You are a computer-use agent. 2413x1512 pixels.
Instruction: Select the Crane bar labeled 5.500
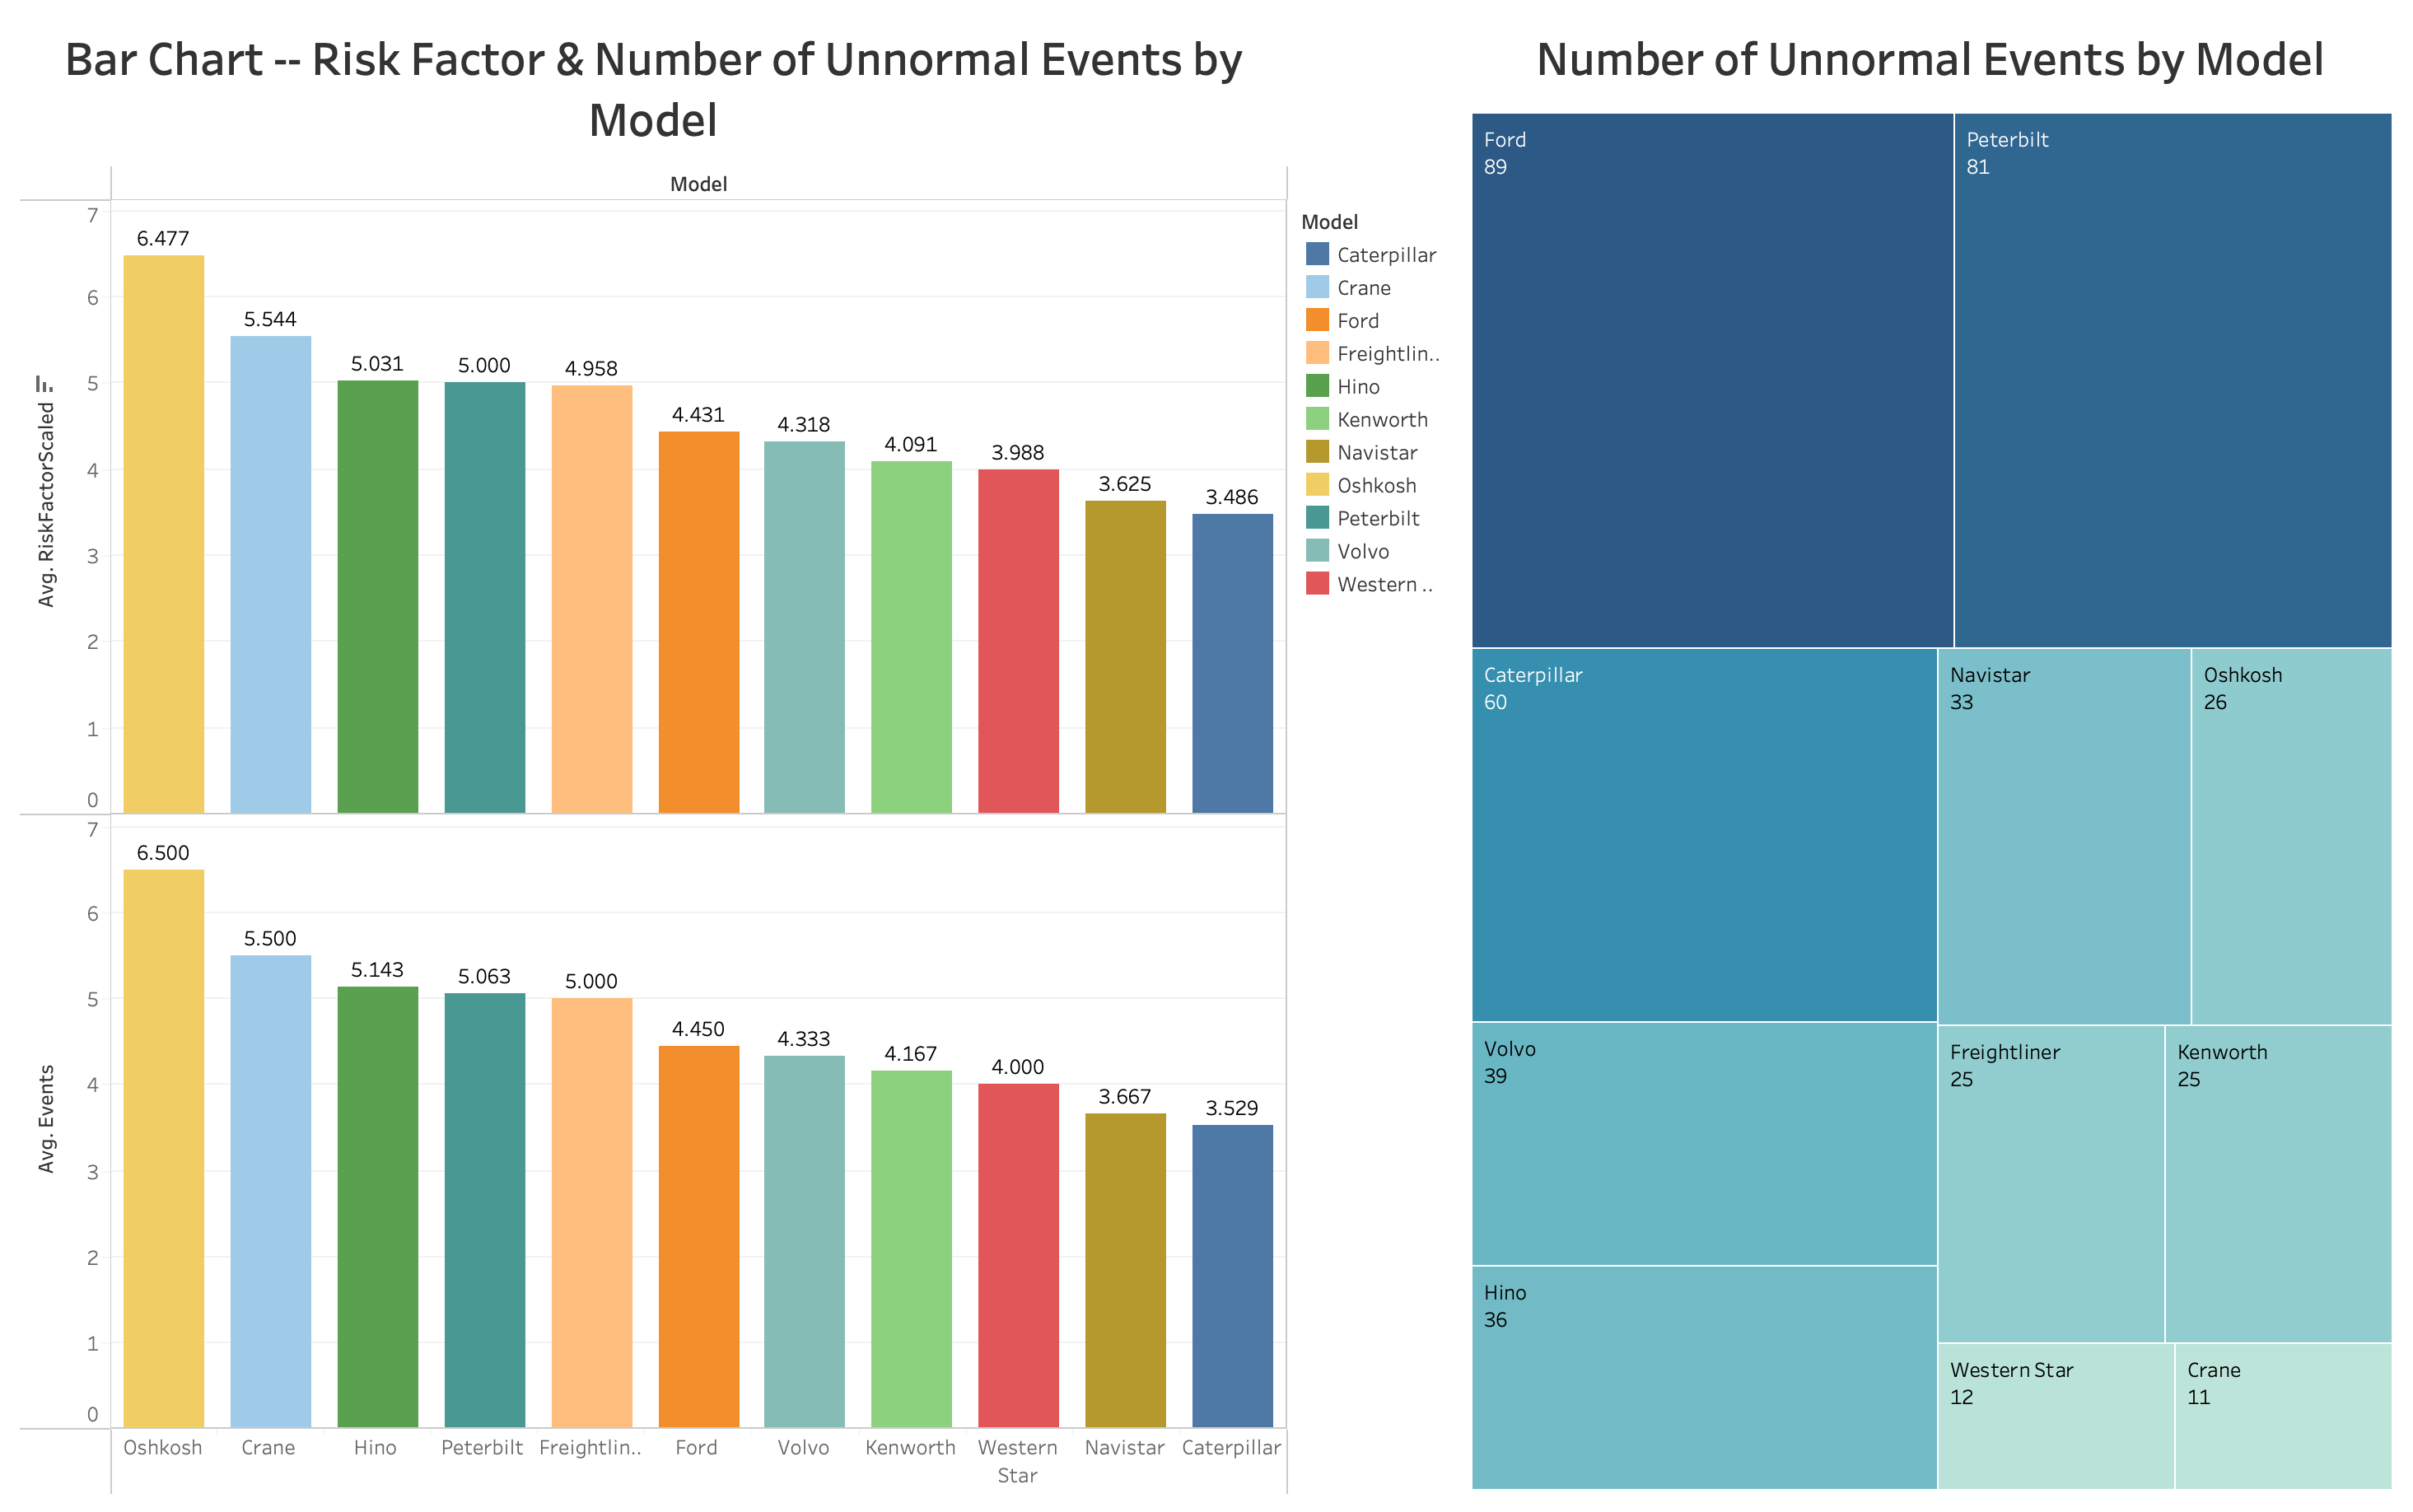270,1190
